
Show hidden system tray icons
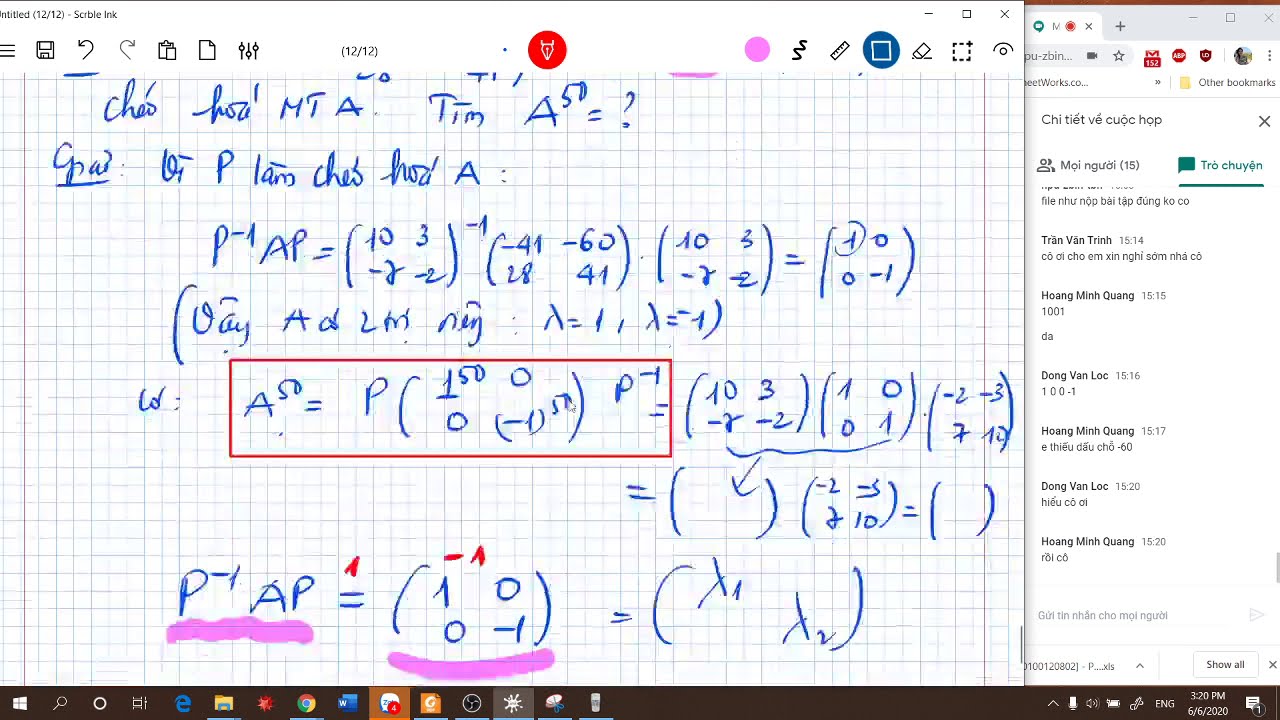pyautogui.click(x=1053, y=703)
